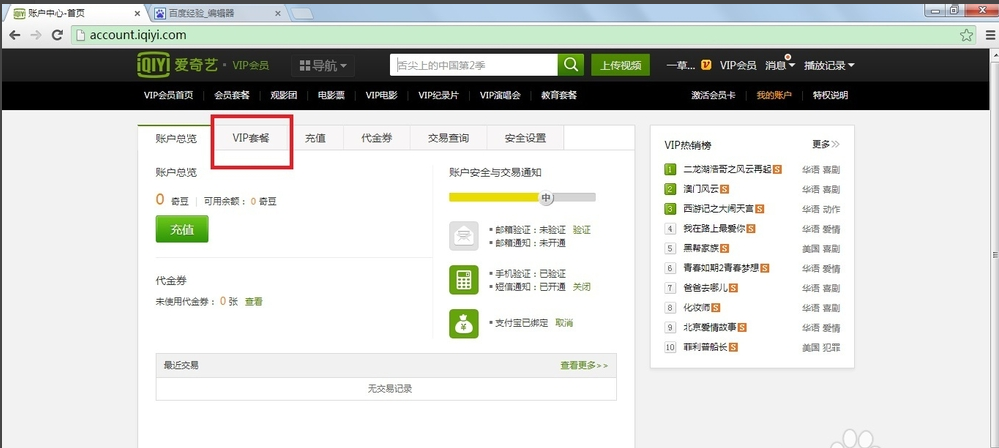Click 验证 link for email verification

pos(582,230)
